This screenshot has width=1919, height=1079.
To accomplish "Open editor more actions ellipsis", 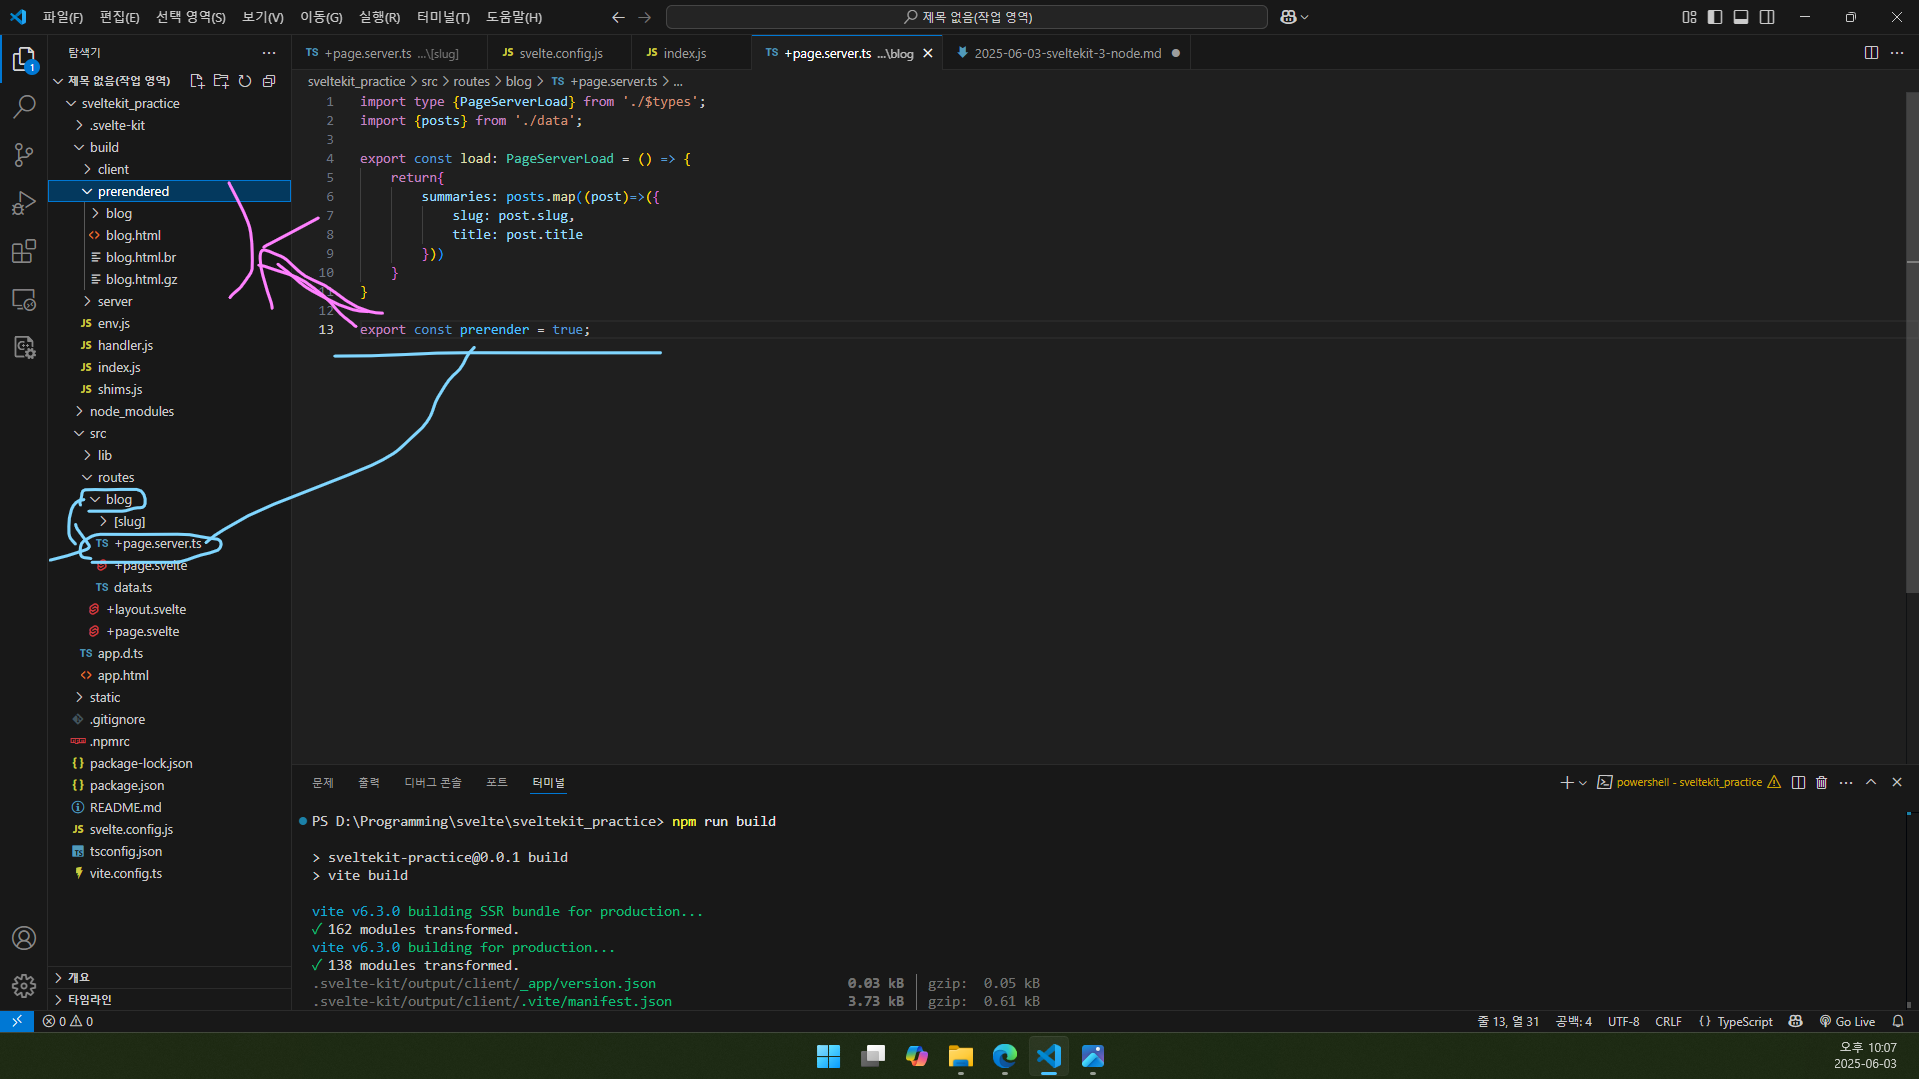I will tap(1897, 53).
